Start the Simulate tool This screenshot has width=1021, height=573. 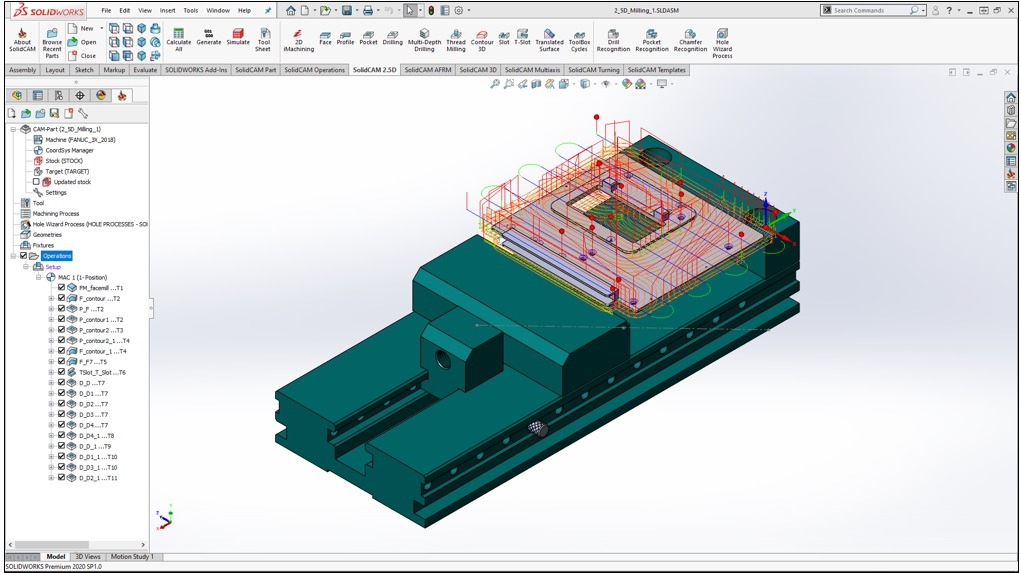[x=238, y=37]
